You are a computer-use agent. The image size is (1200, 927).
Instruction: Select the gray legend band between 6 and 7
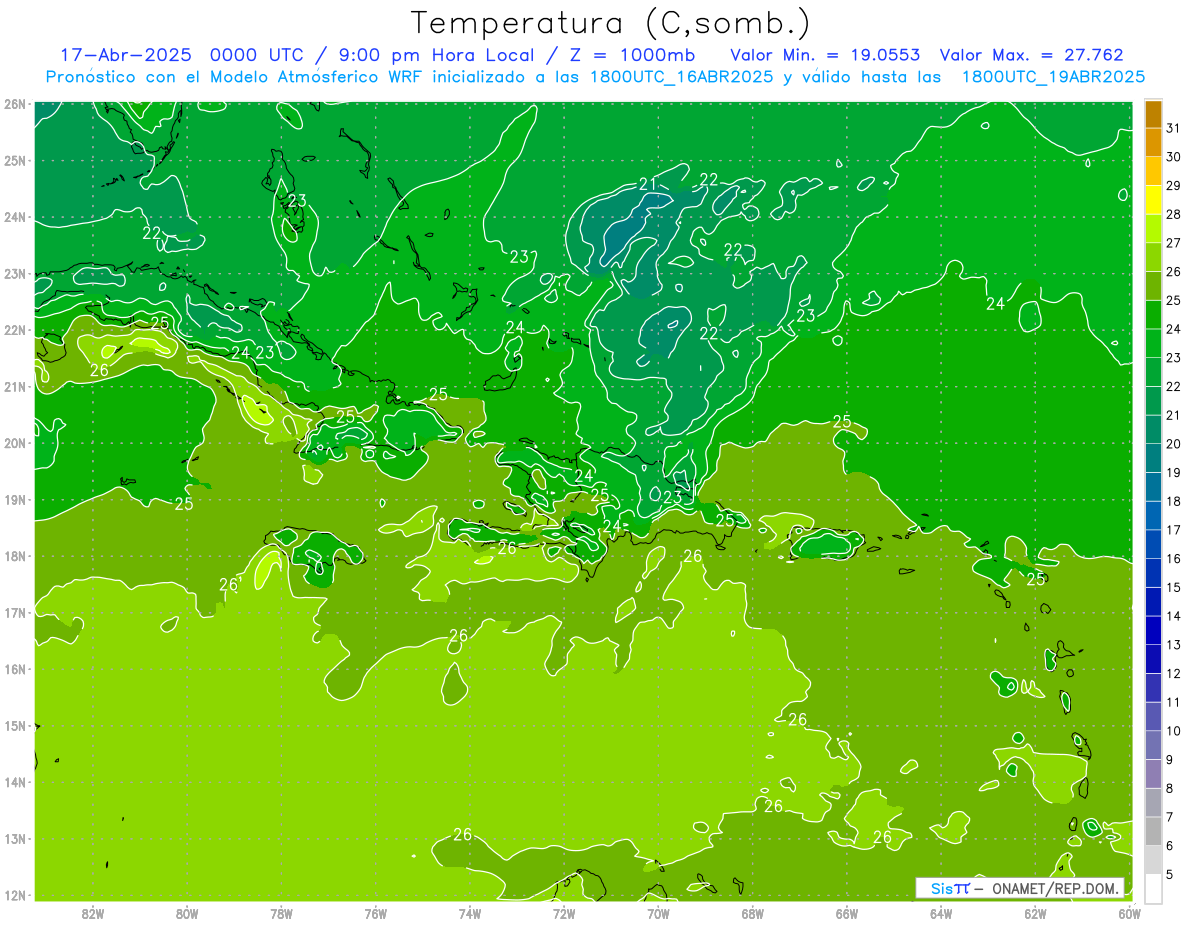pos(1153,831)
